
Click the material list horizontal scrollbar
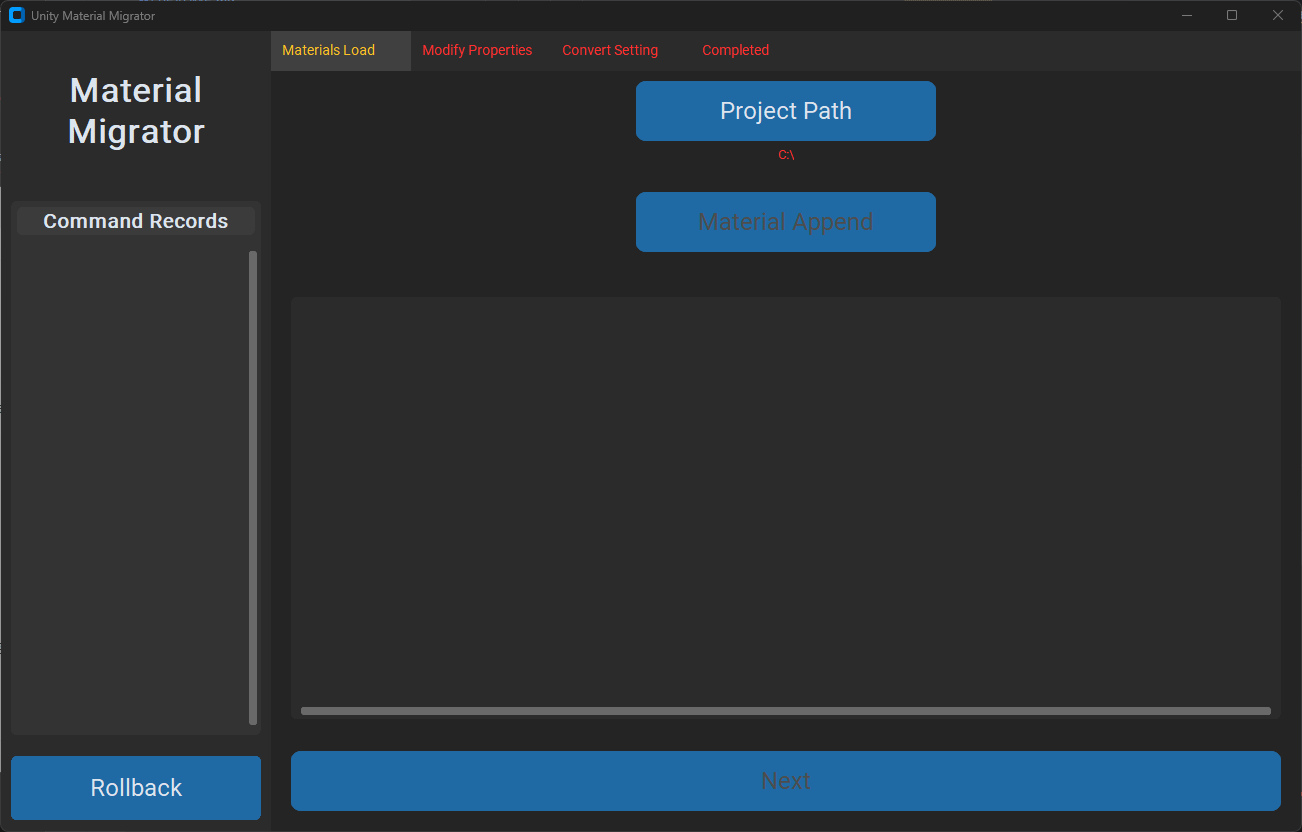pyautogui.click(x=786, y=711)
